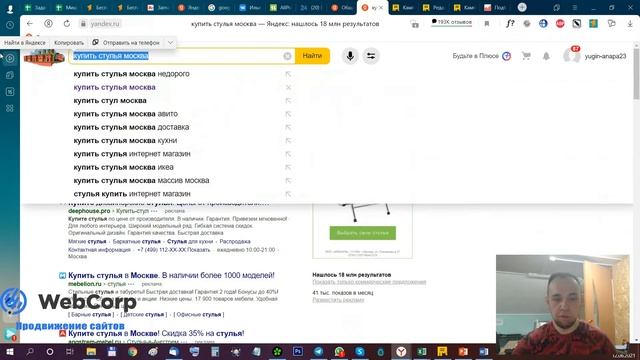Open the shopping cart icon
This screenshot has height=360, width=640.
tap(526, 56)
